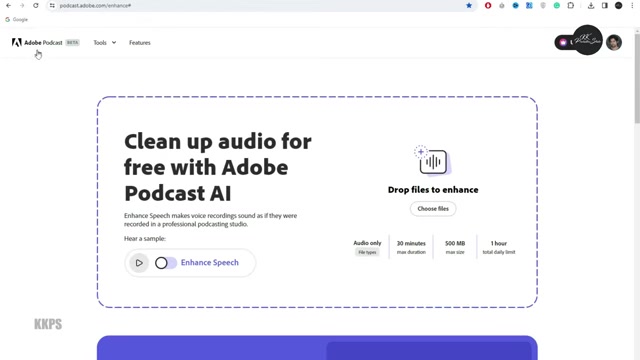
Task: Click the browser forward arrow
Action: 22,6
